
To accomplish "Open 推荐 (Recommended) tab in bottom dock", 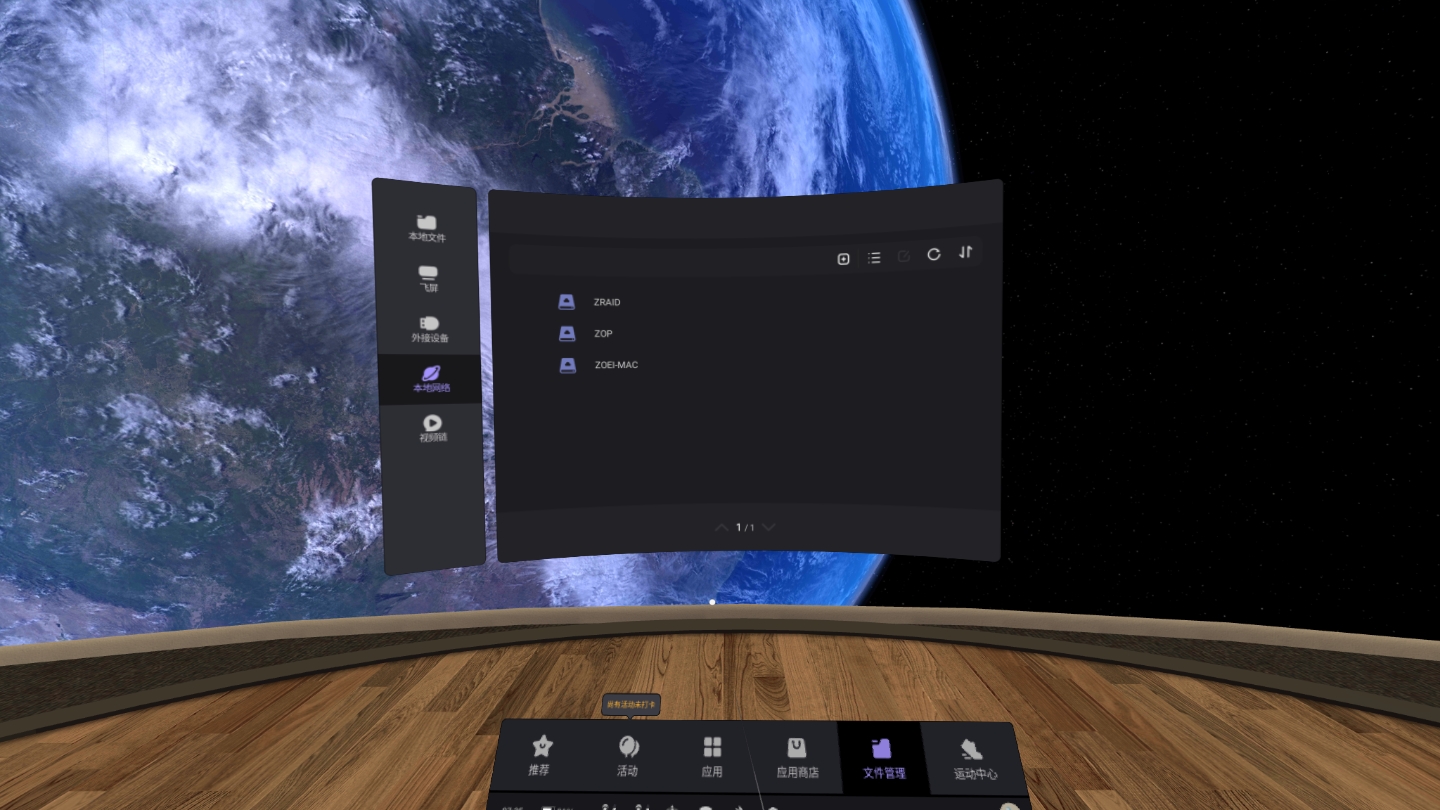I will 540,756.
